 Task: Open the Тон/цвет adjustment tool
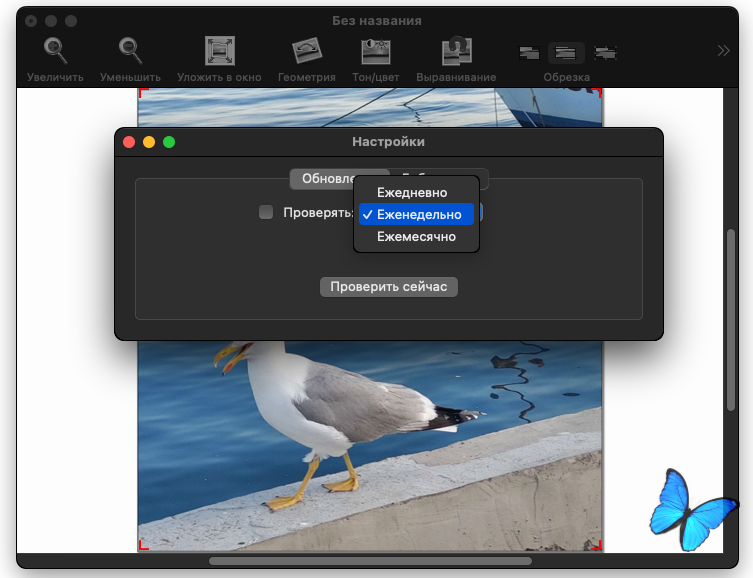[376, 51]
